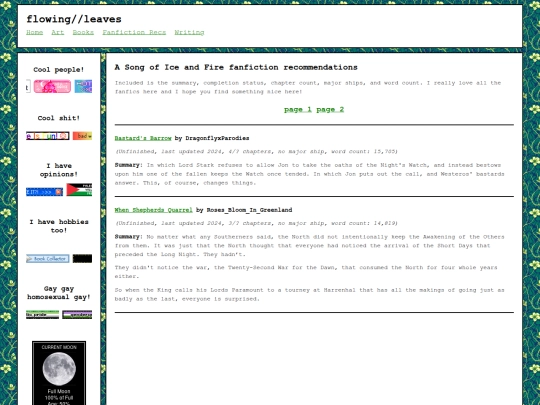540x405 pixels.
Task: Click the orange 'bad' badge under Cool shit
Action: 82,136
